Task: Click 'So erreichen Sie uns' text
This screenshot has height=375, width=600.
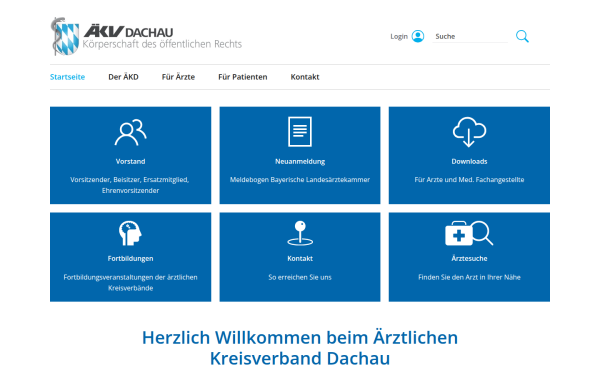Action: point(300,277)
